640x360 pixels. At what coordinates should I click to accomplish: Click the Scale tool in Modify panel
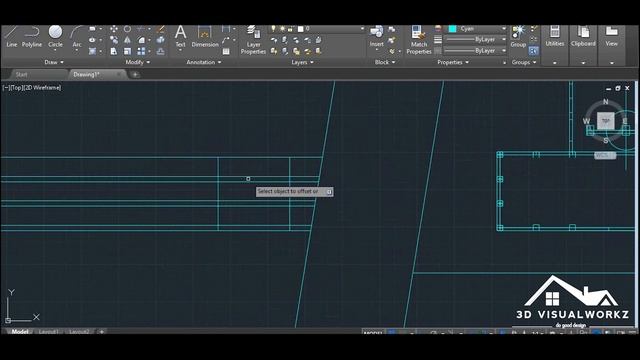pos(127,51)
